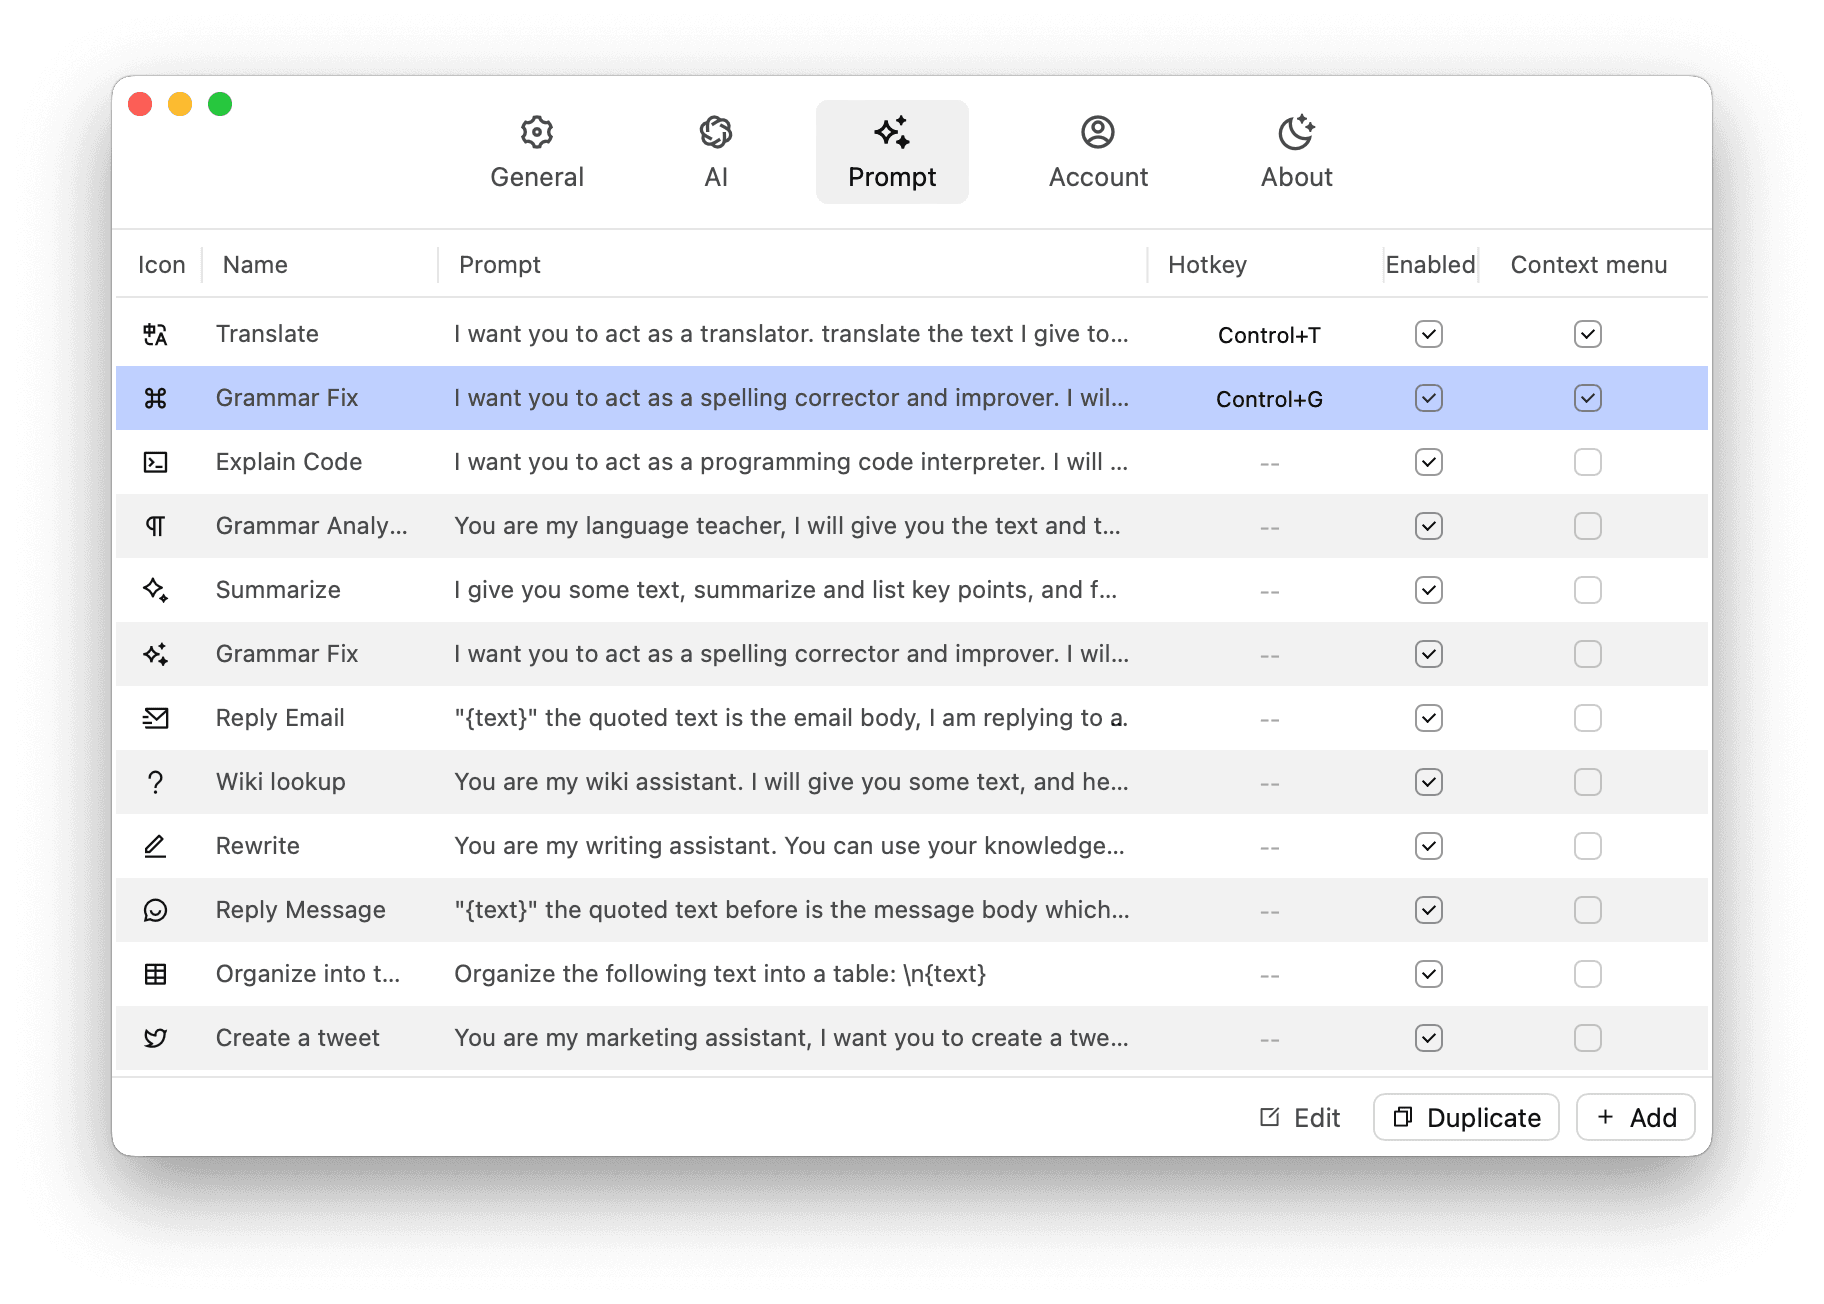Screen dimensions: 1824x1304
Task: Click the Translate name cell
Action: [x=267, y=334]
